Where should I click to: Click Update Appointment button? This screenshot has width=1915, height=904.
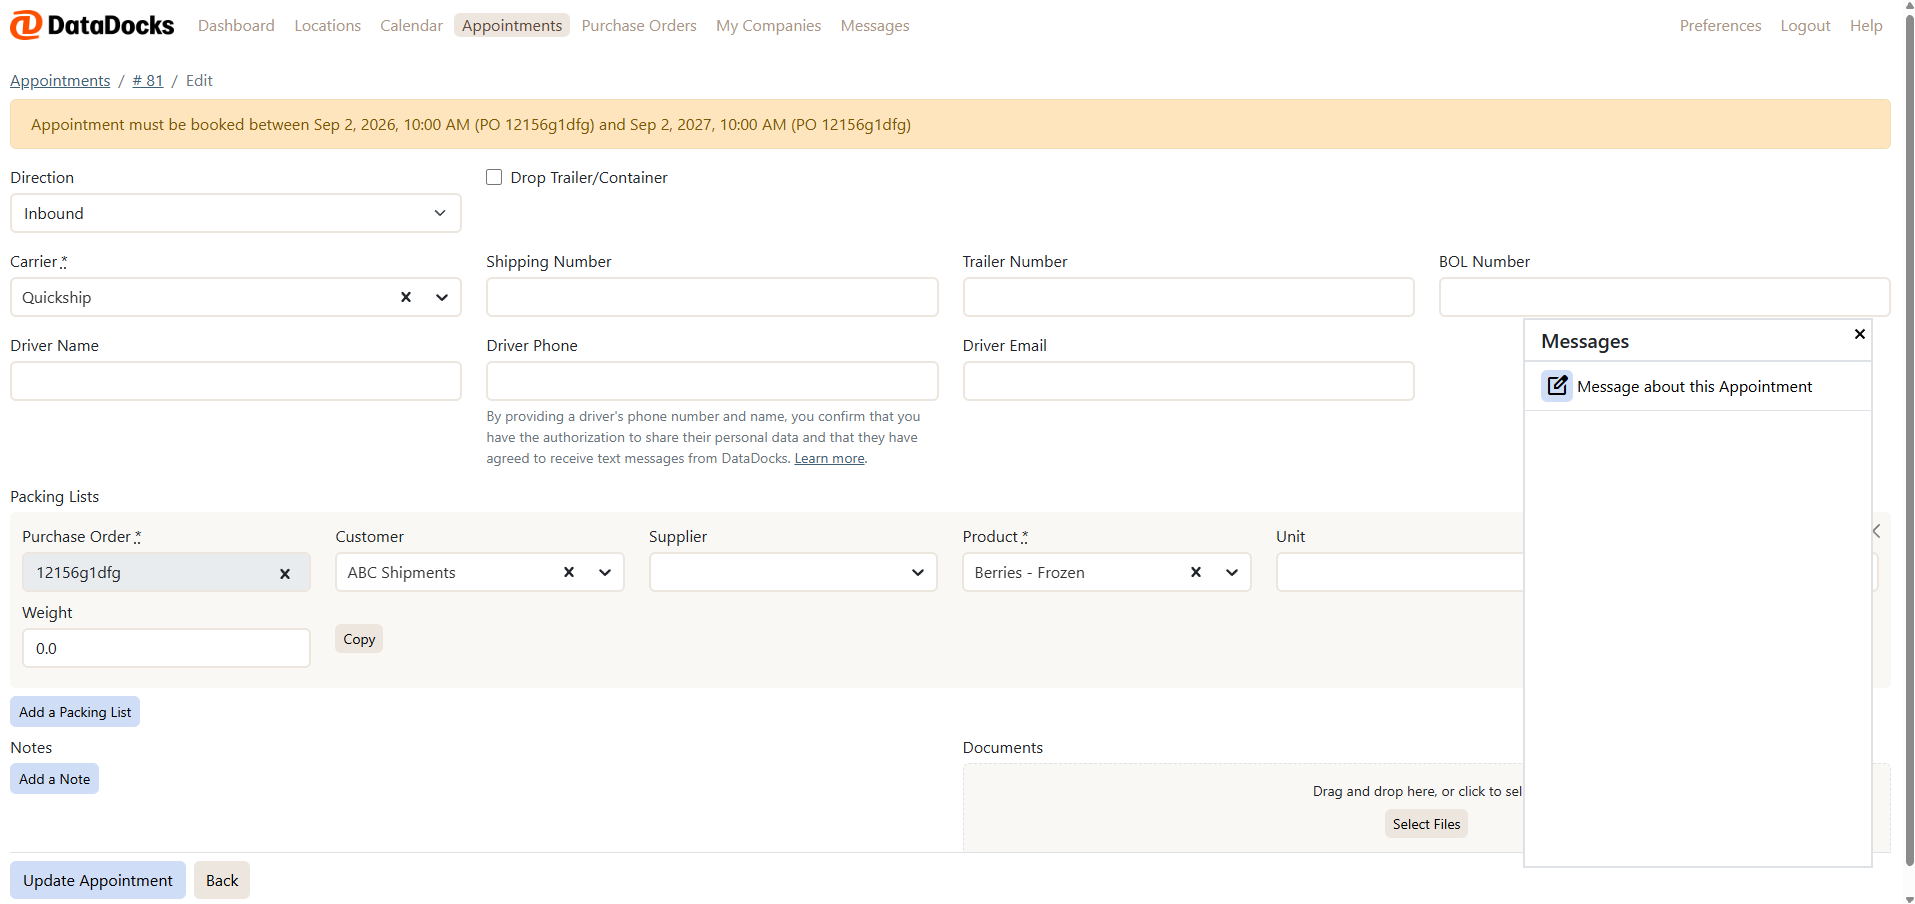[x=98, y=880]
